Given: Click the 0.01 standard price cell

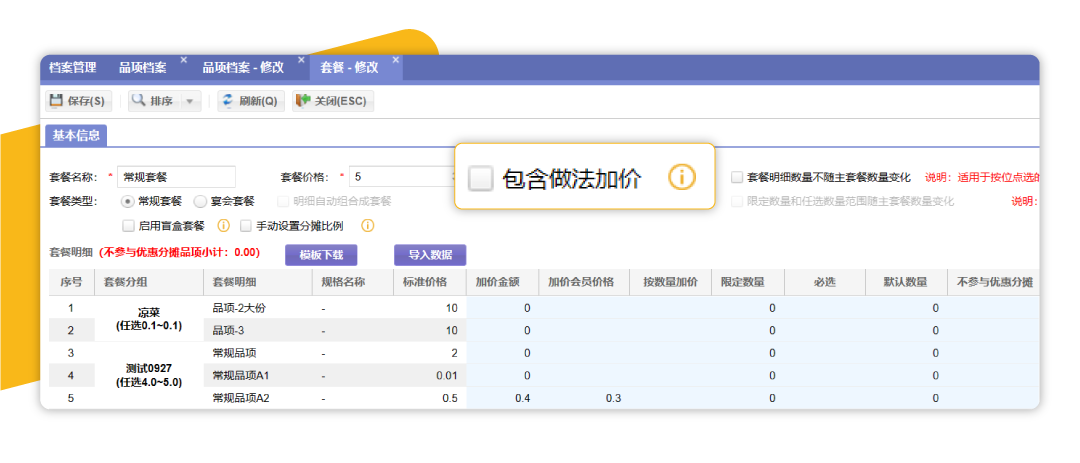Looking at the screenshot, I should [430, 375].
